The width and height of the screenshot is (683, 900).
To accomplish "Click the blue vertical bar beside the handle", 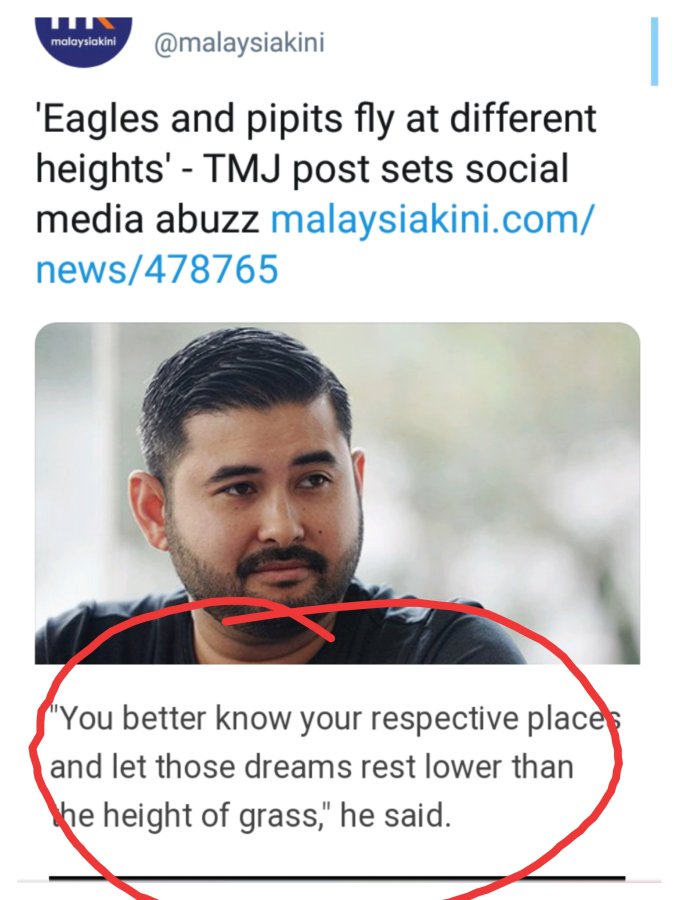I will [x=654, y=51].
